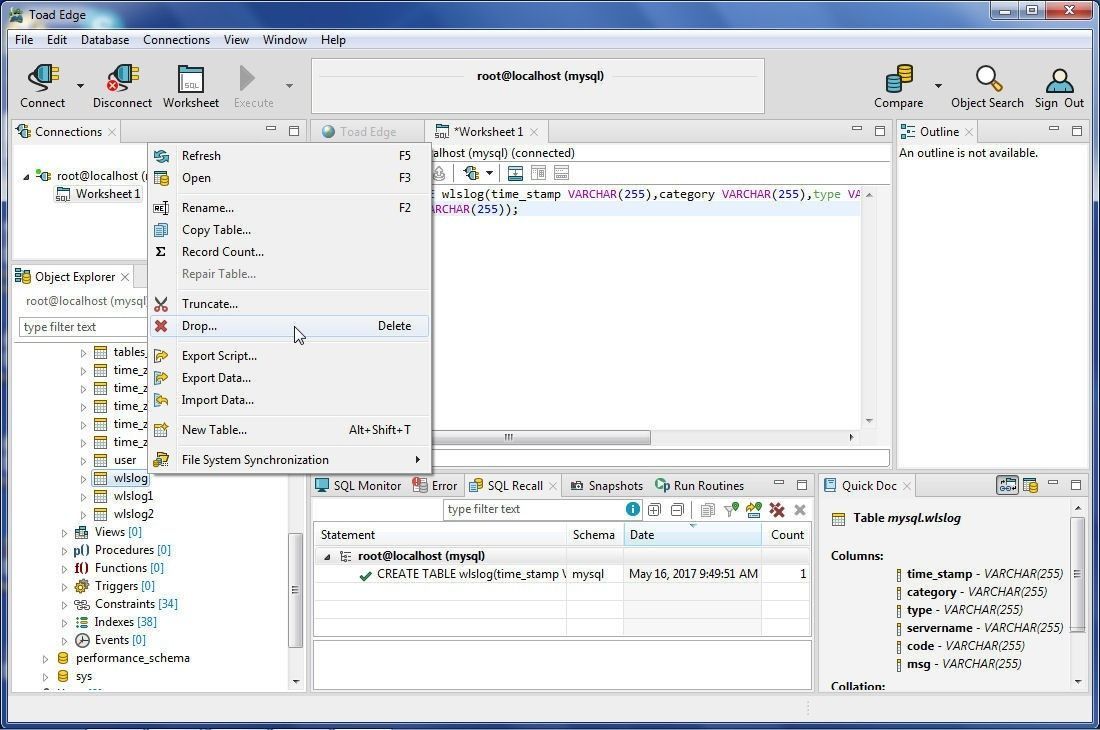The height and width of the screenshot is (730, 1100).
Task: Click the Object Explorer filter text field
Action: (x=83, y=327)
